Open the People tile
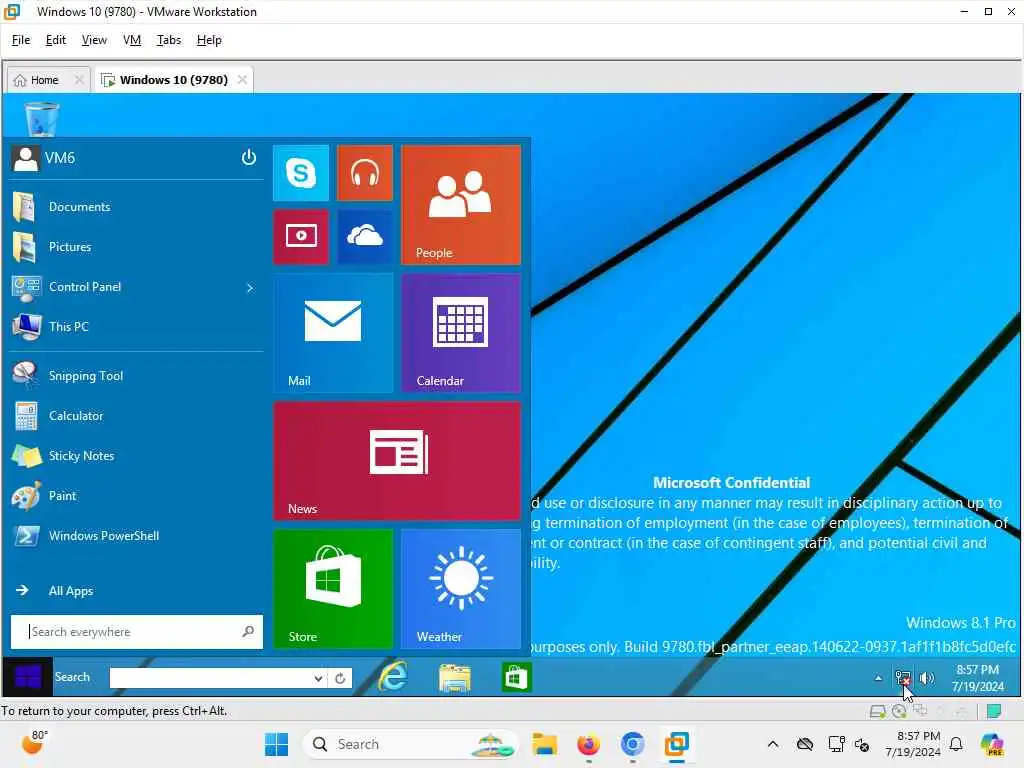 460,205
